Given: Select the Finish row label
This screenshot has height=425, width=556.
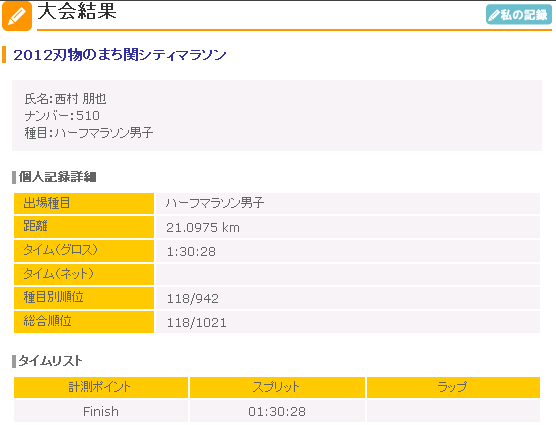Looking at the screenshot, I should click(x=101, y=412).
